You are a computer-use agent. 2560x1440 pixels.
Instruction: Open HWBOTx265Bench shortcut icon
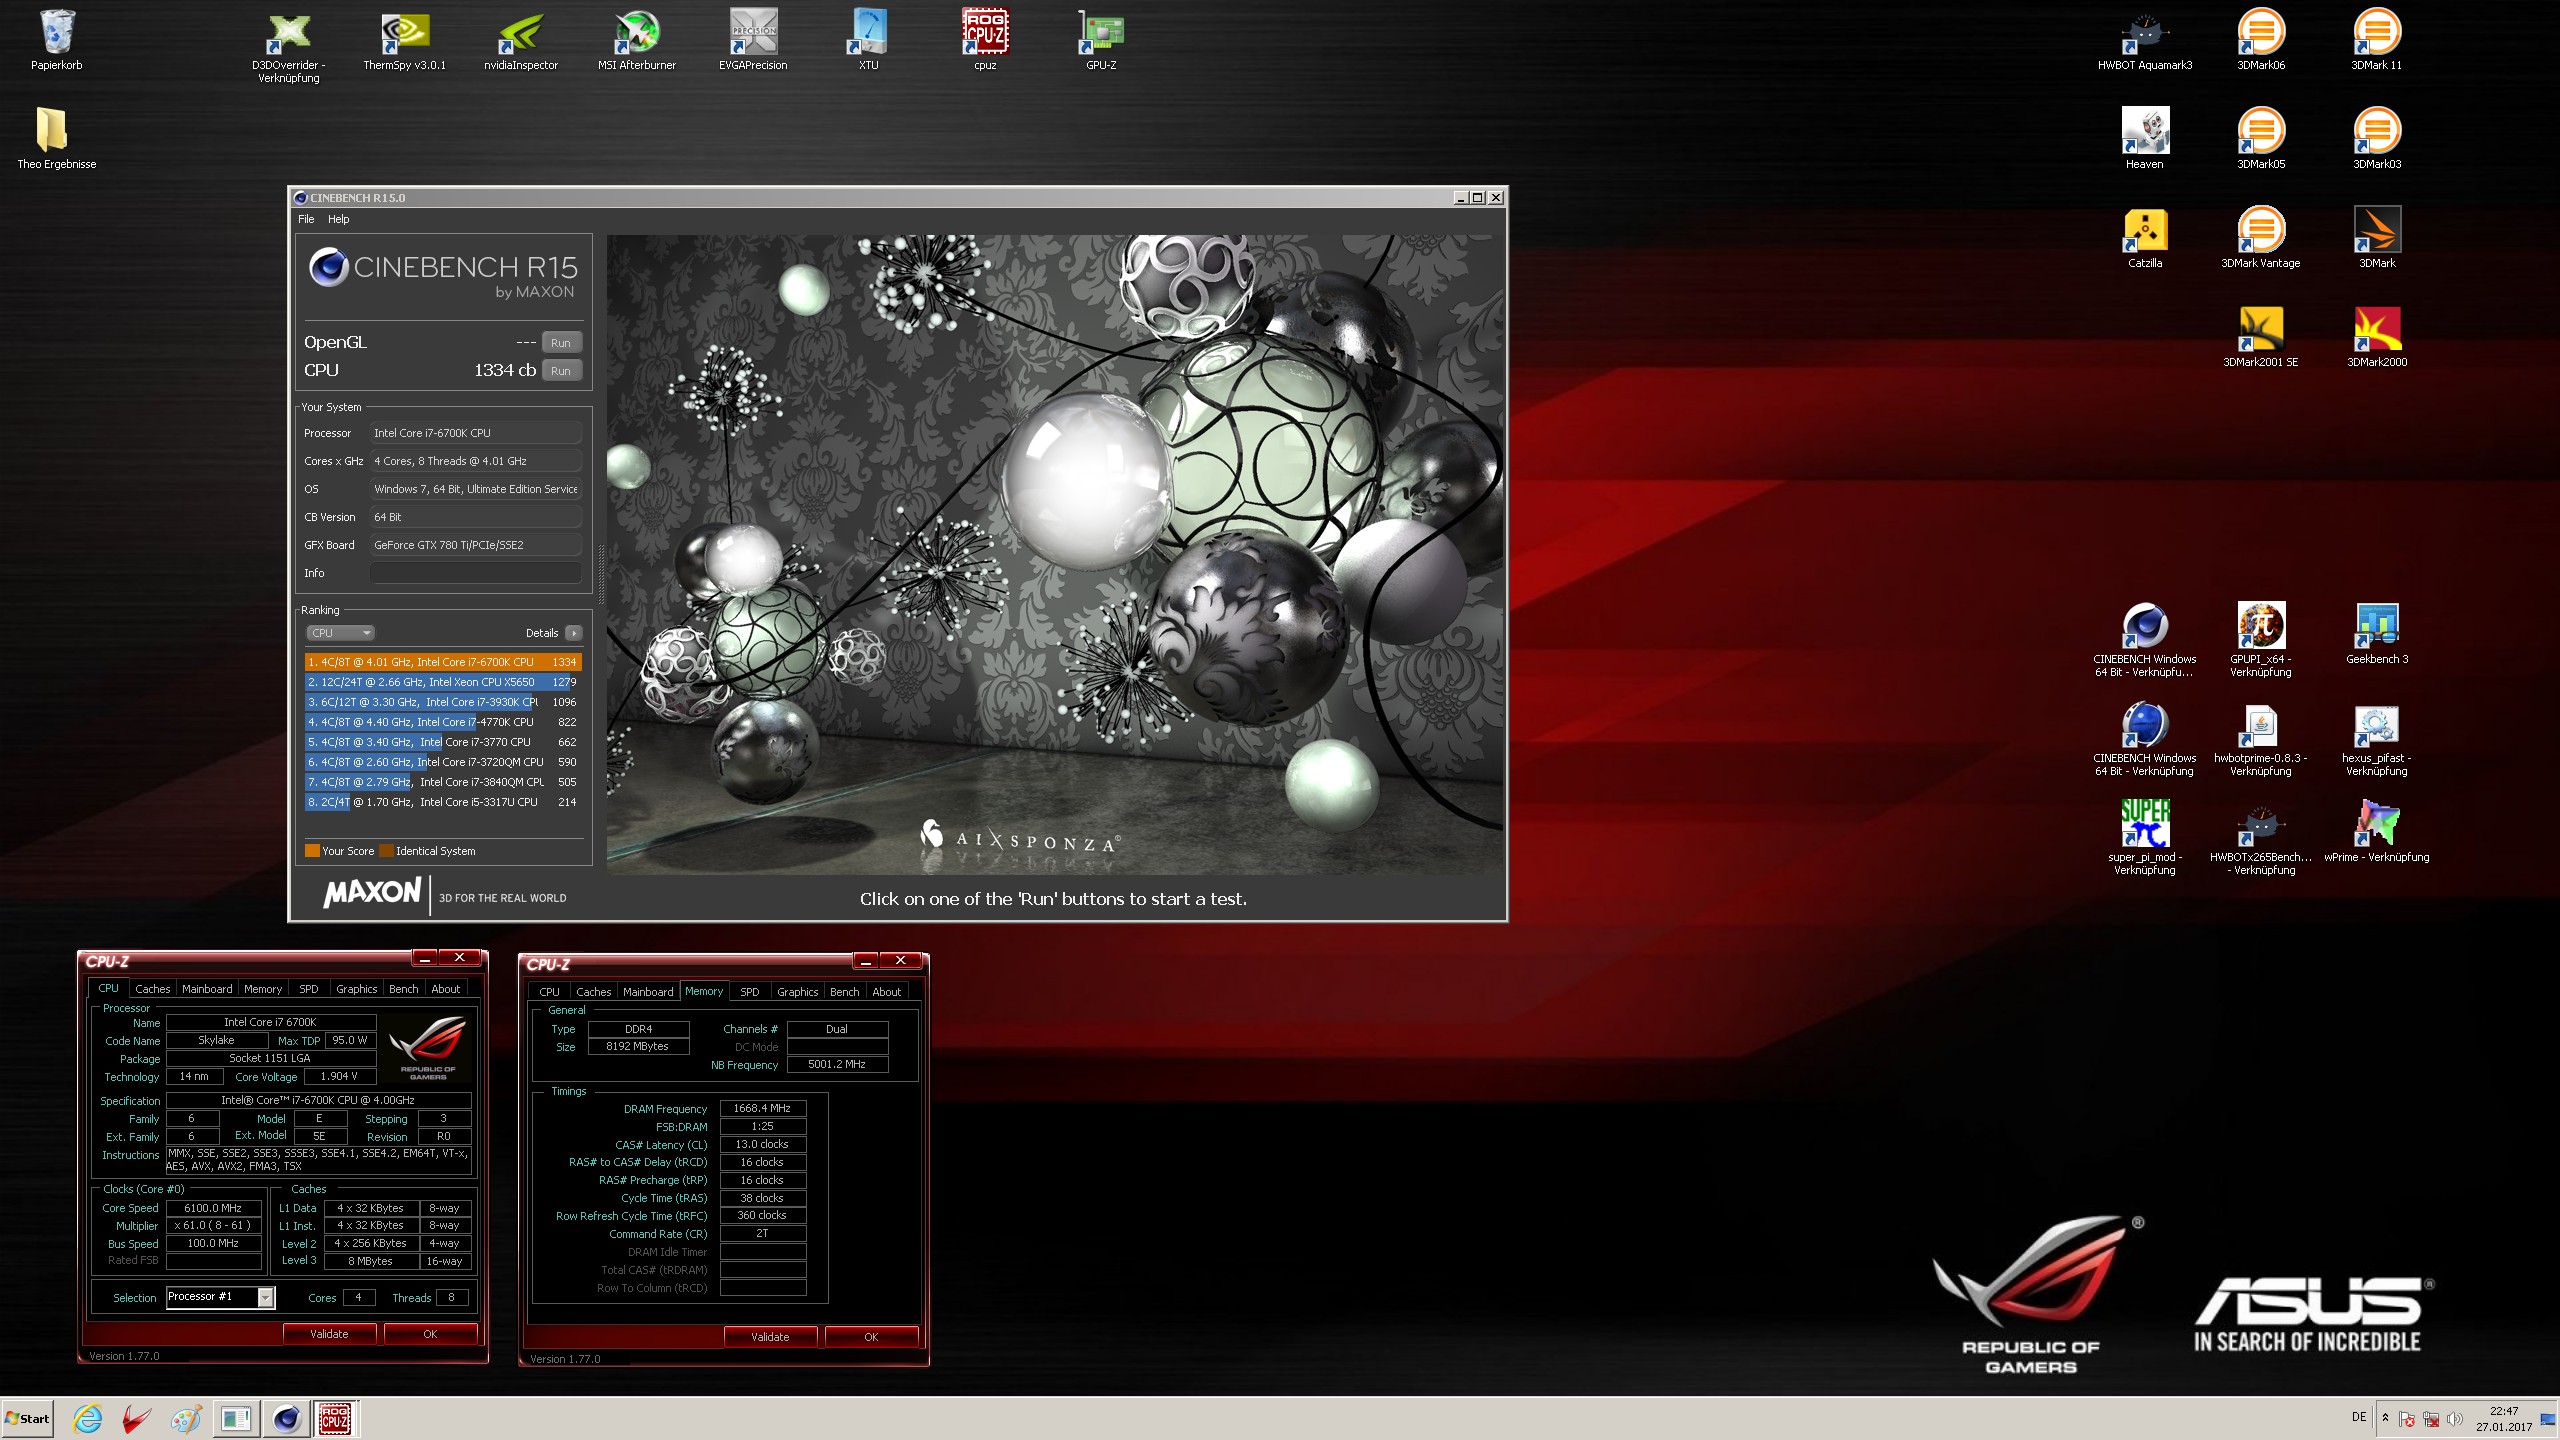pos(2261,838)
